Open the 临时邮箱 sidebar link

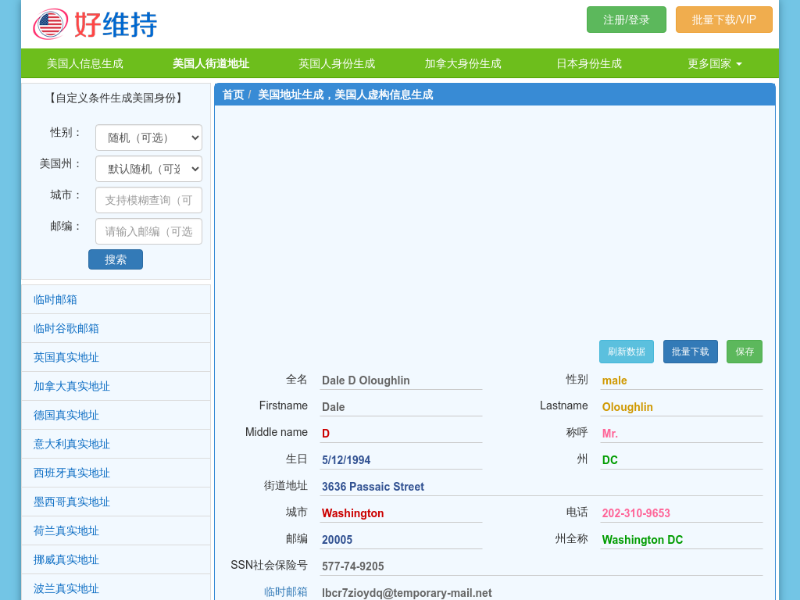(55, 299)
